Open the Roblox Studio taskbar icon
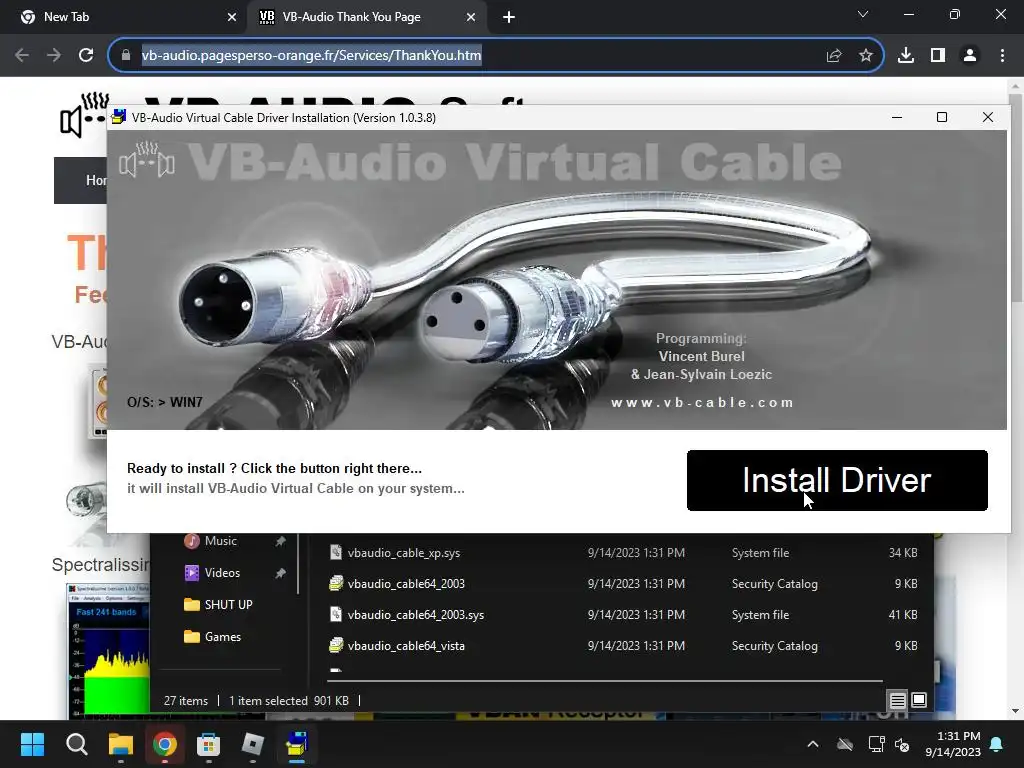Viewport: 1024px width, 768px height. [x=253, y=744]
